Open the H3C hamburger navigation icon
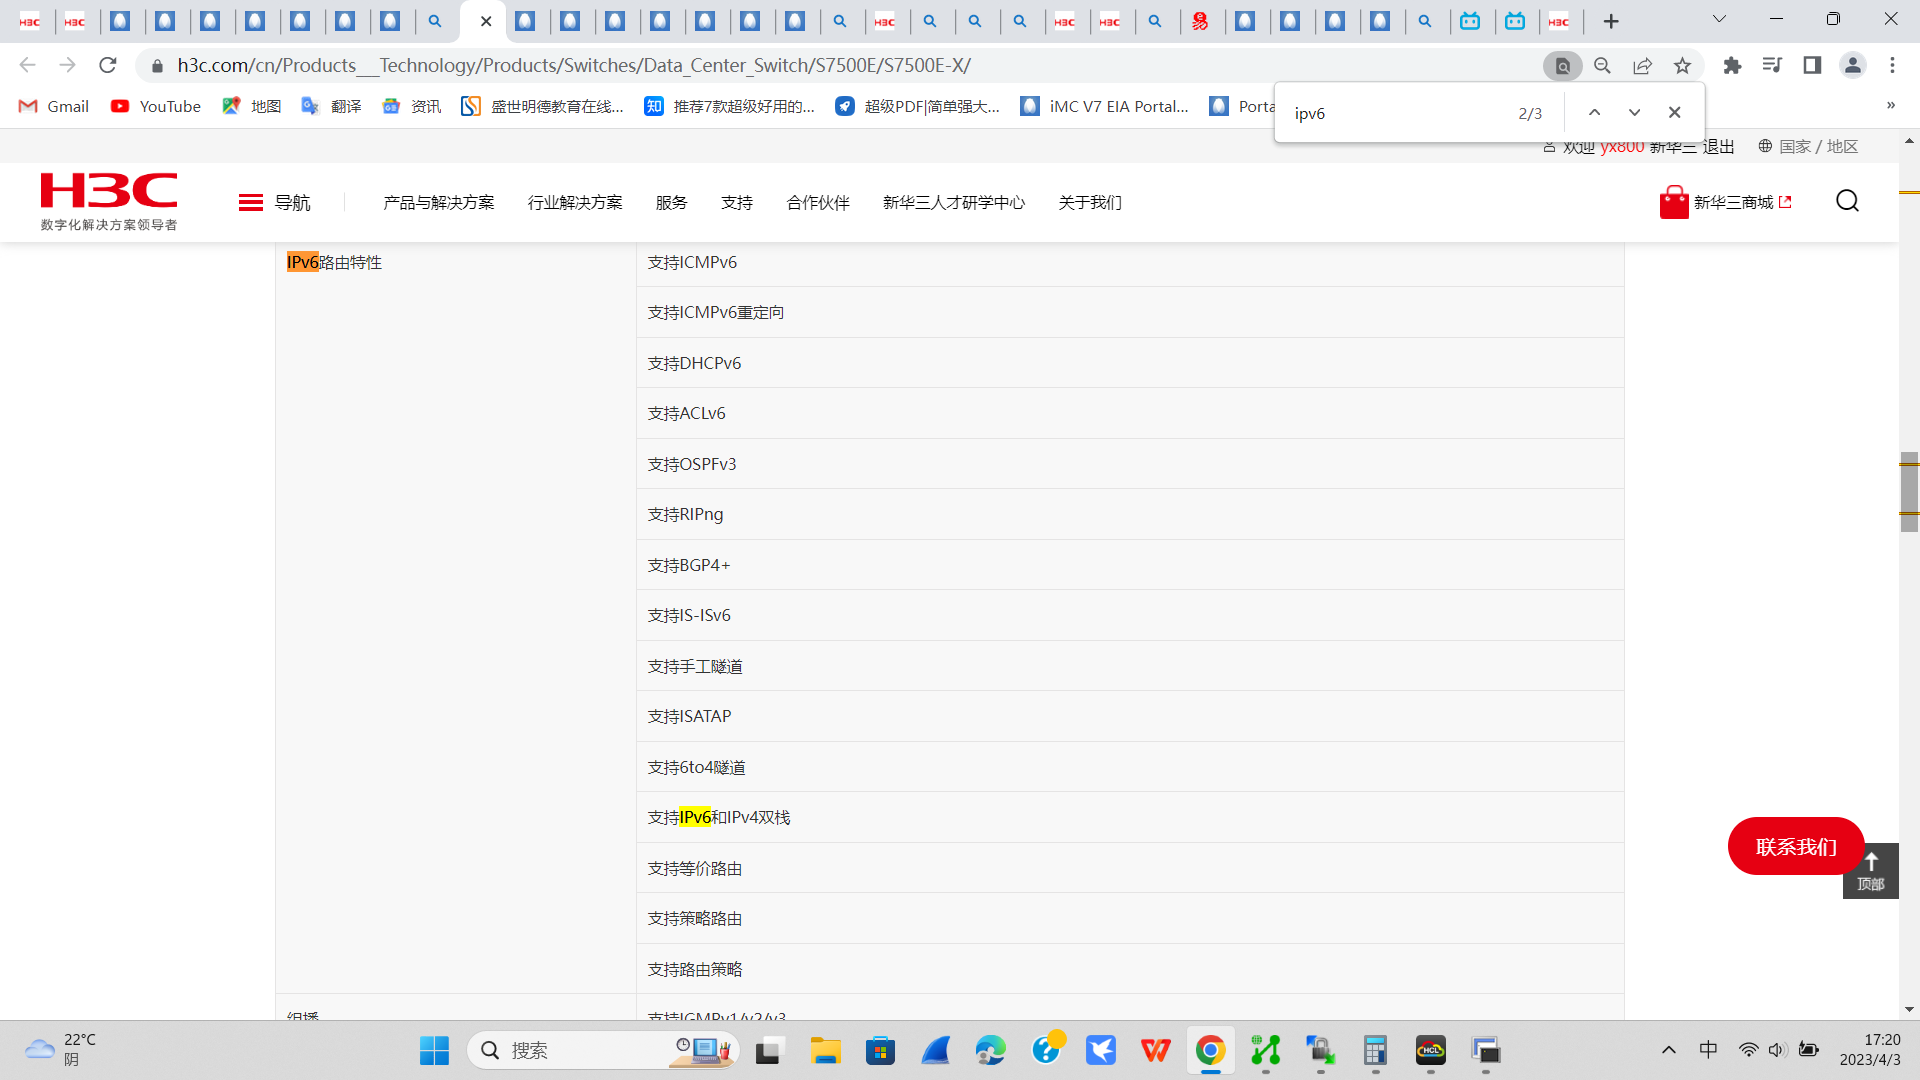This screenshot has height=1080, width=1920. pyautogui.click(x=250, y=203)
